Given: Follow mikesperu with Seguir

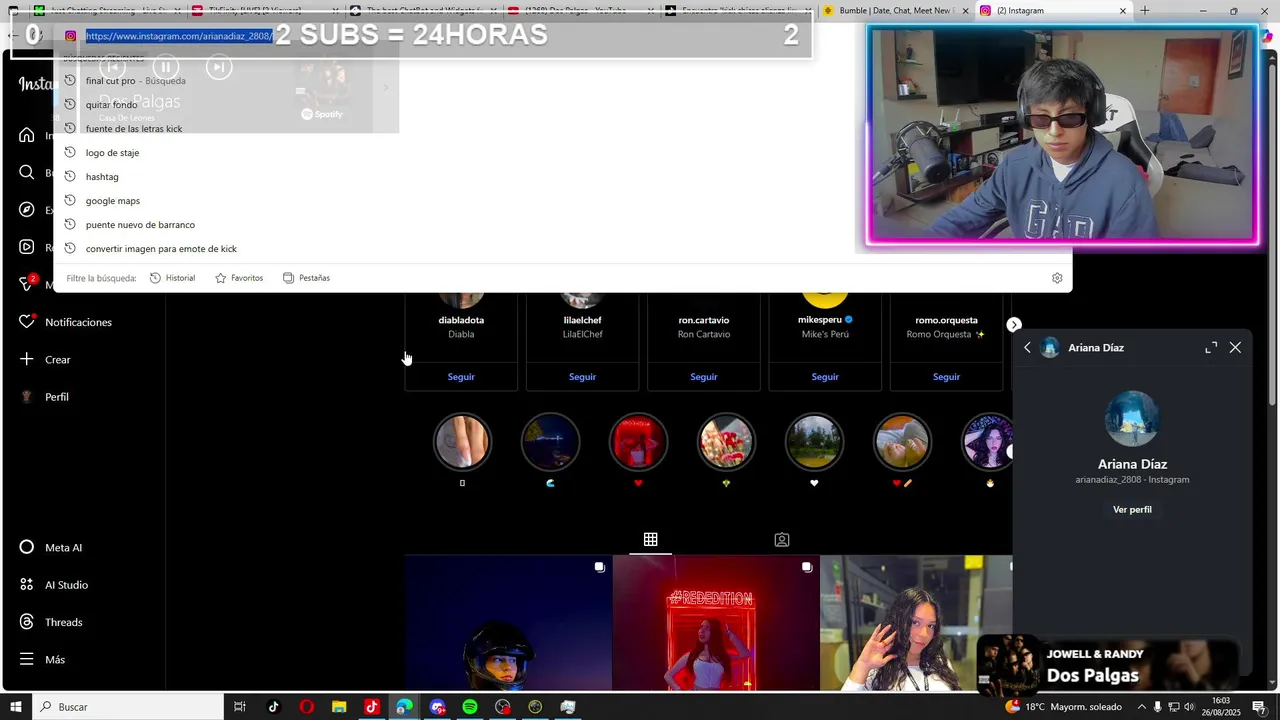Looking at the screenshot, I should (x=825, y=377).
